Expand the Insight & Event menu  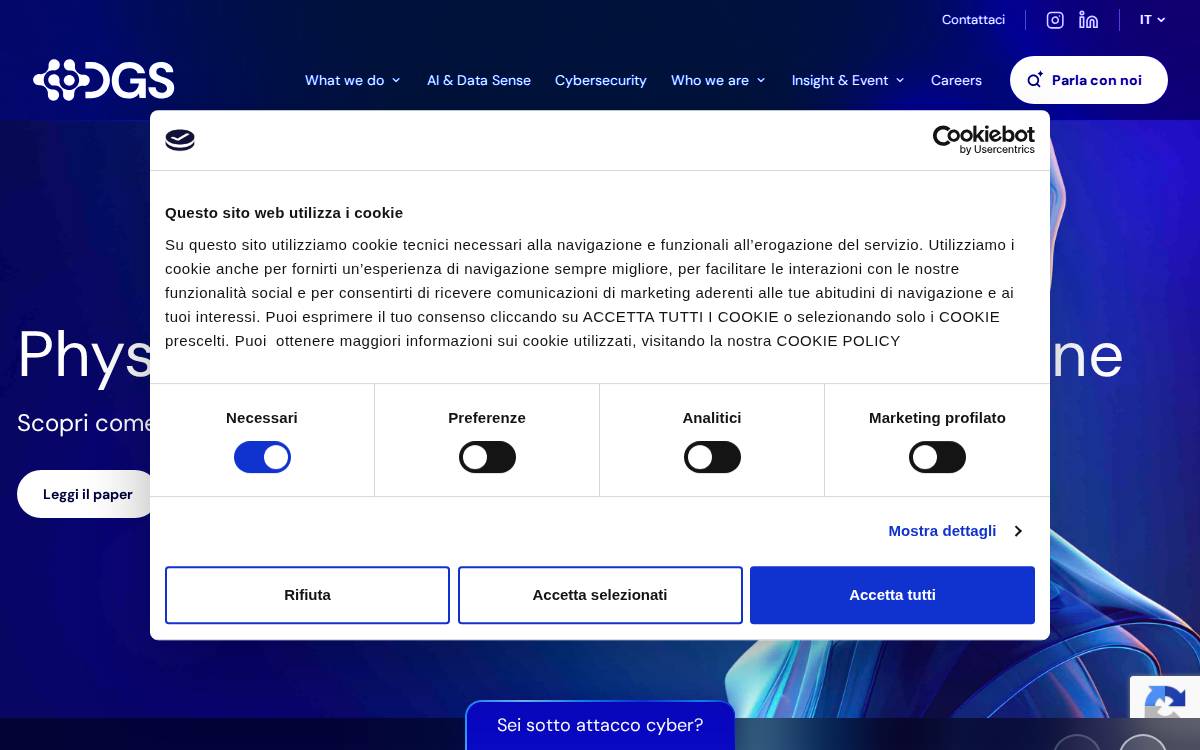click(849, 80)
